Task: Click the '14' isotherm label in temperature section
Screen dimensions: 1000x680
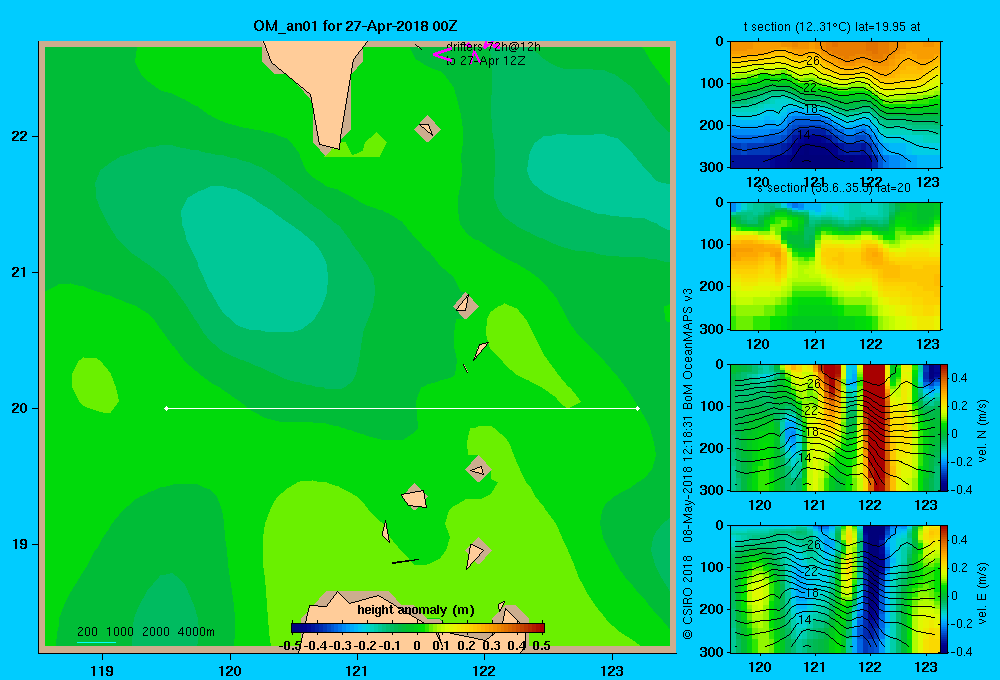Action: click(804, 135)
